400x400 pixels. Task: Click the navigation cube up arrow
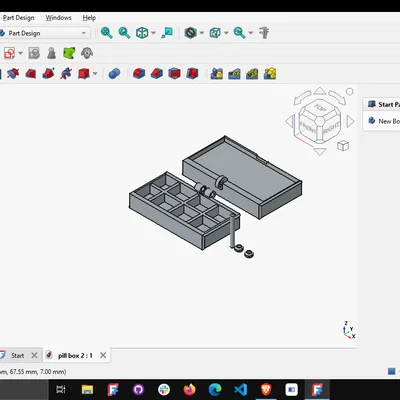[320, 91]
